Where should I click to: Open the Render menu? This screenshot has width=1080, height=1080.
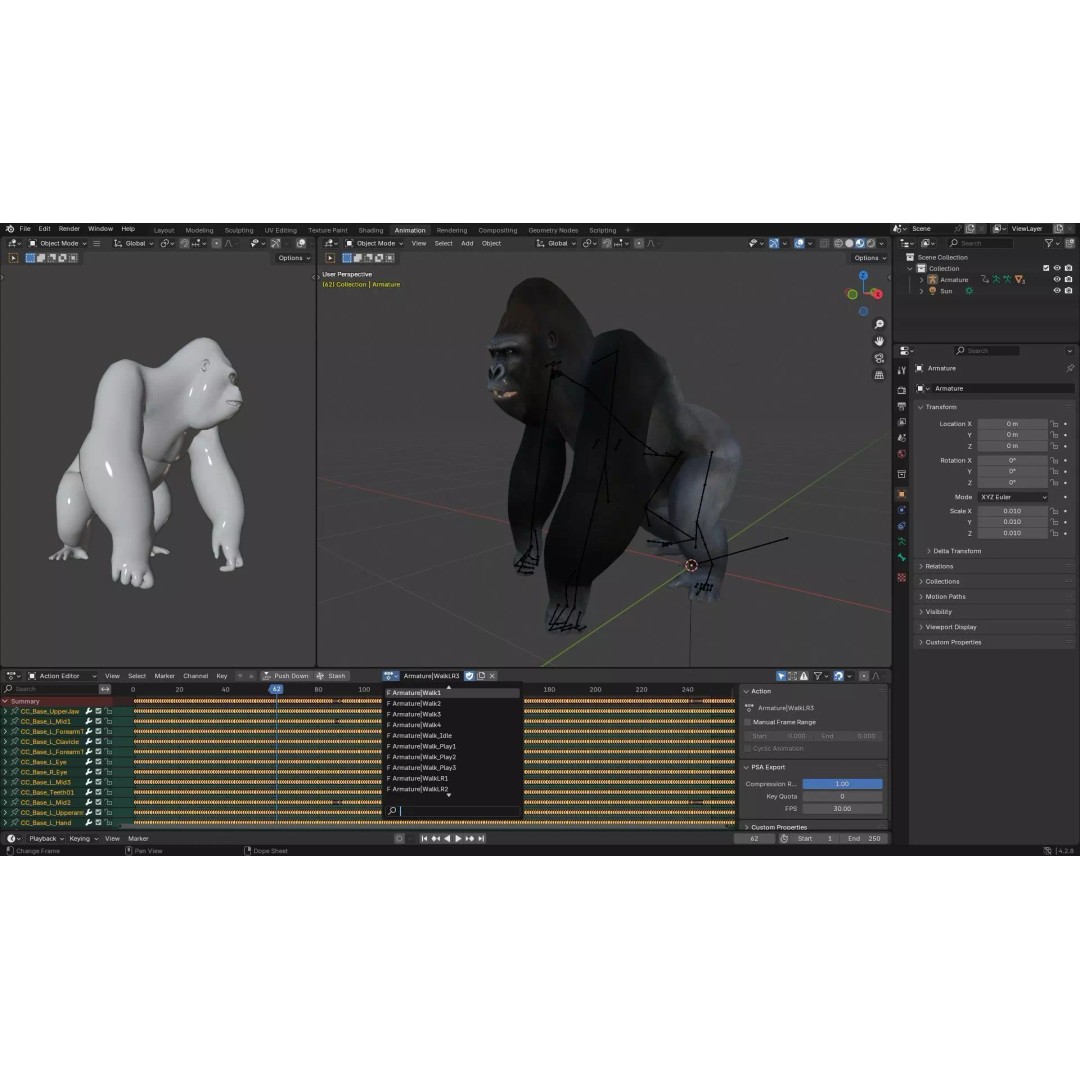69,229
